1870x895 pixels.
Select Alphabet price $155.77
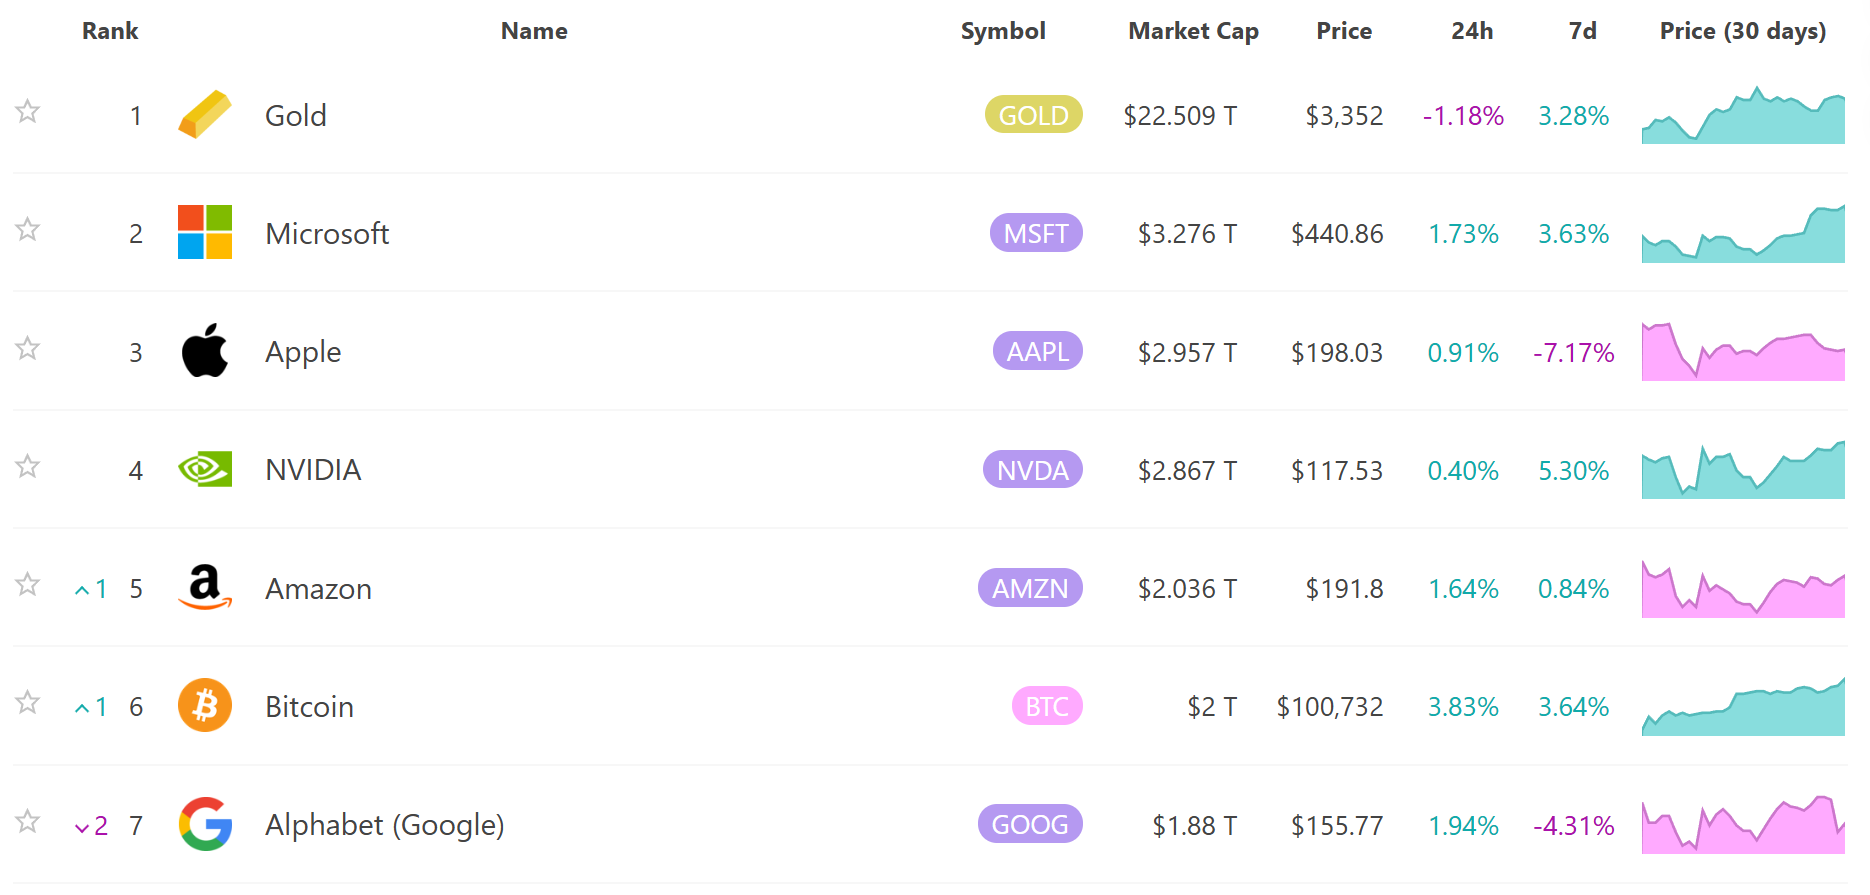pyautogui.click(x=1337, y=826)
